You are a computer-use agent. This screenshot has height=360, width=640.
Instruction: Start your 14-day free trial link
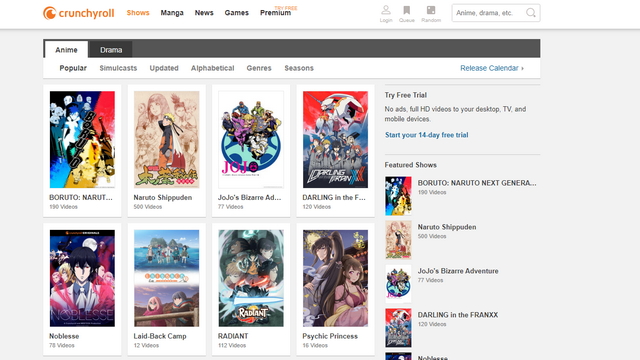[x=427, y=135]
